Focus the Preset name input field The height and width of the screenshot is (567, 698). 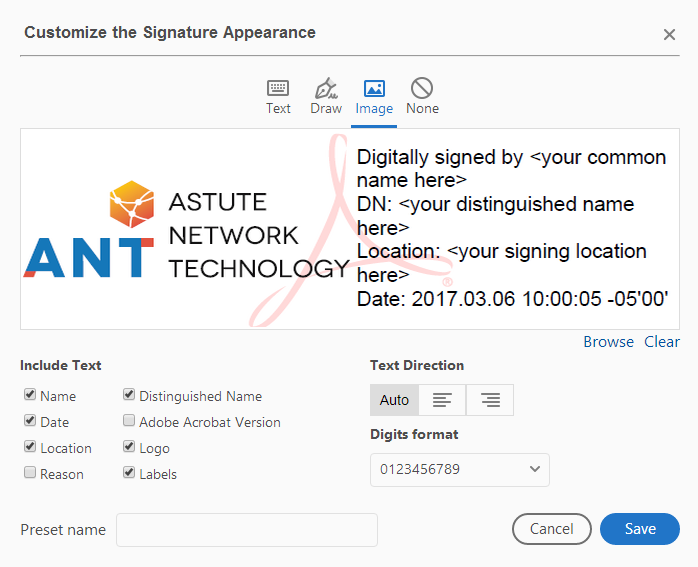click(246, 530)
